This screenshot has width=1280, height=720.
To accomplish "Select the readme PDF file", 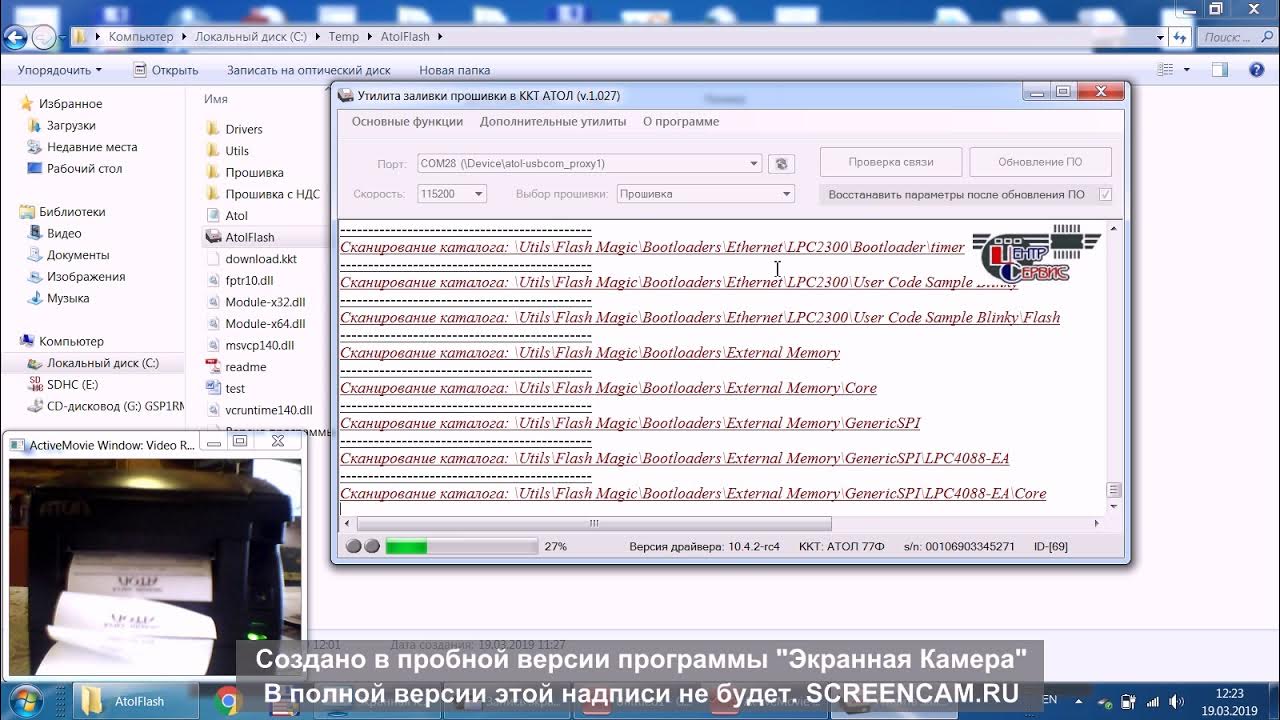I will (245, 367).
